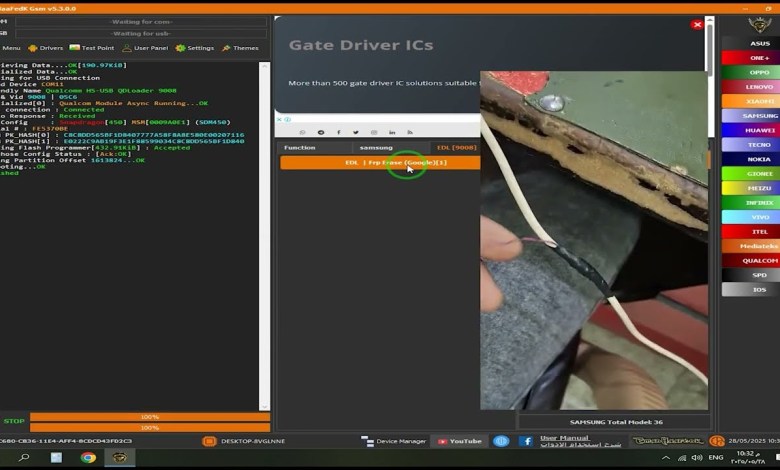Open the Facebook icon link
The image size is (780, 470).
point(525,441)
